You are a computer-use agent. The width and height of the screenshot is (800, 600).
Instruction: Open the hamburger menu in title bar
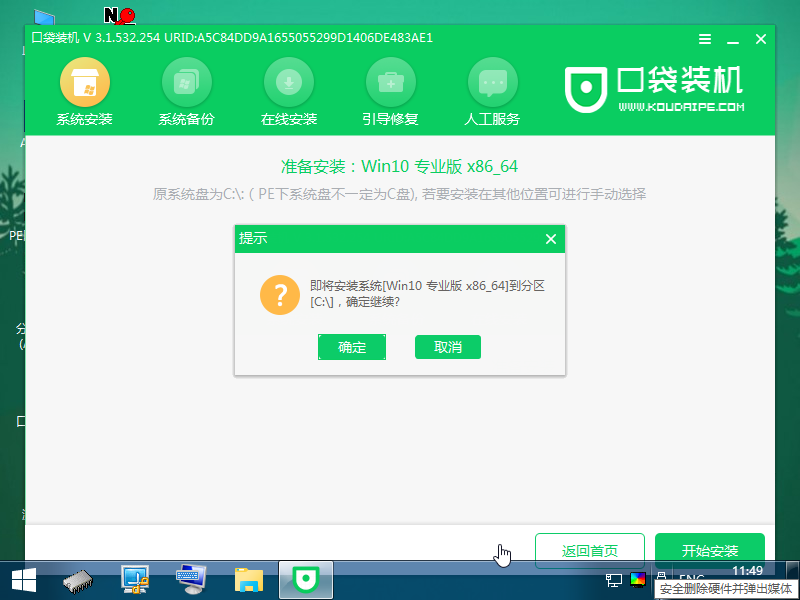pos(705,39)
